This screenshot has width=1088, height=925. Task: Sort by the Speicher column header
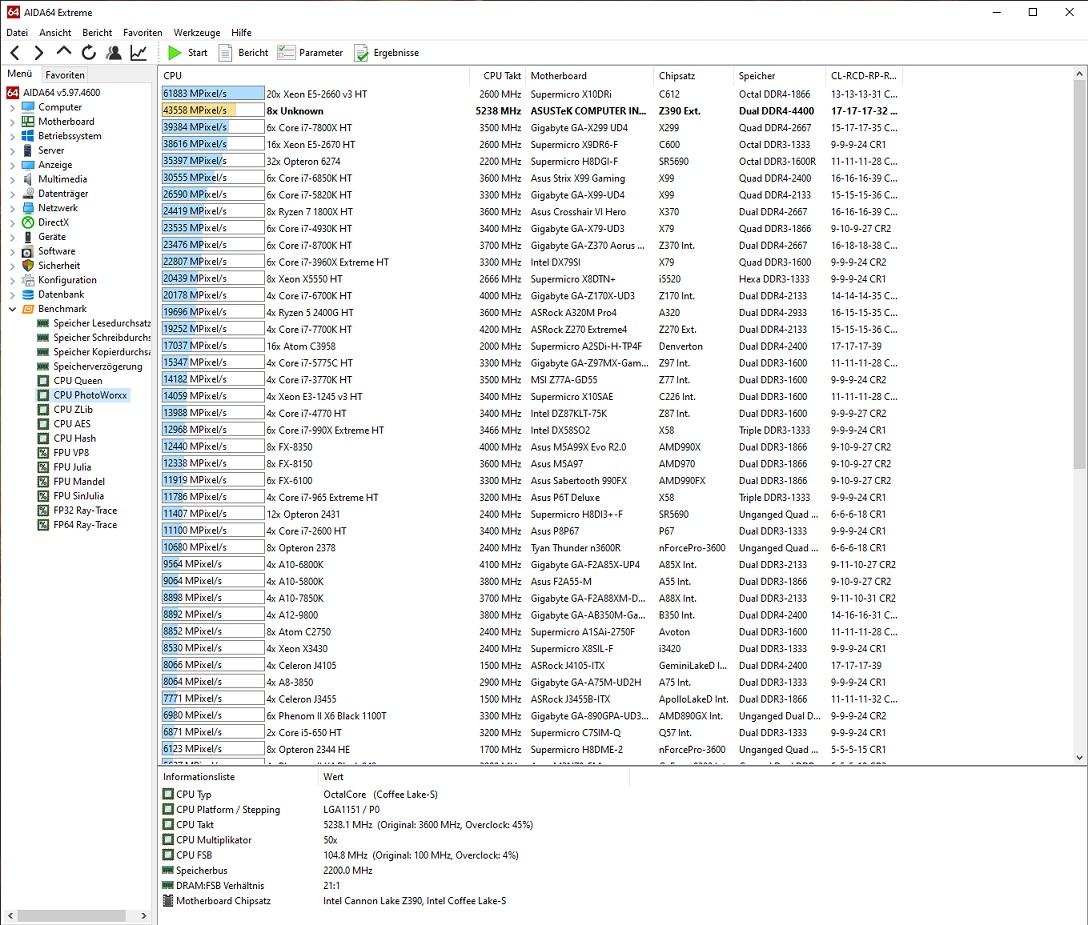(779, 76)
